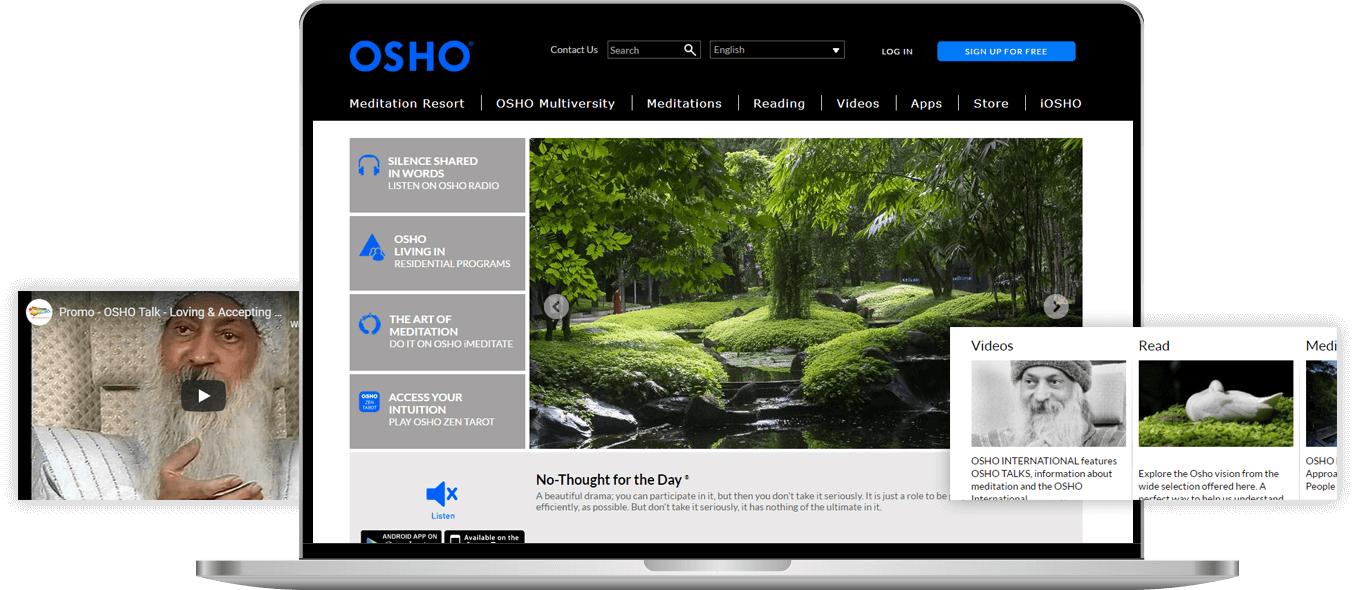
Task: Click the OSHO Zen Tarot icon
Action: coord(369,402)
